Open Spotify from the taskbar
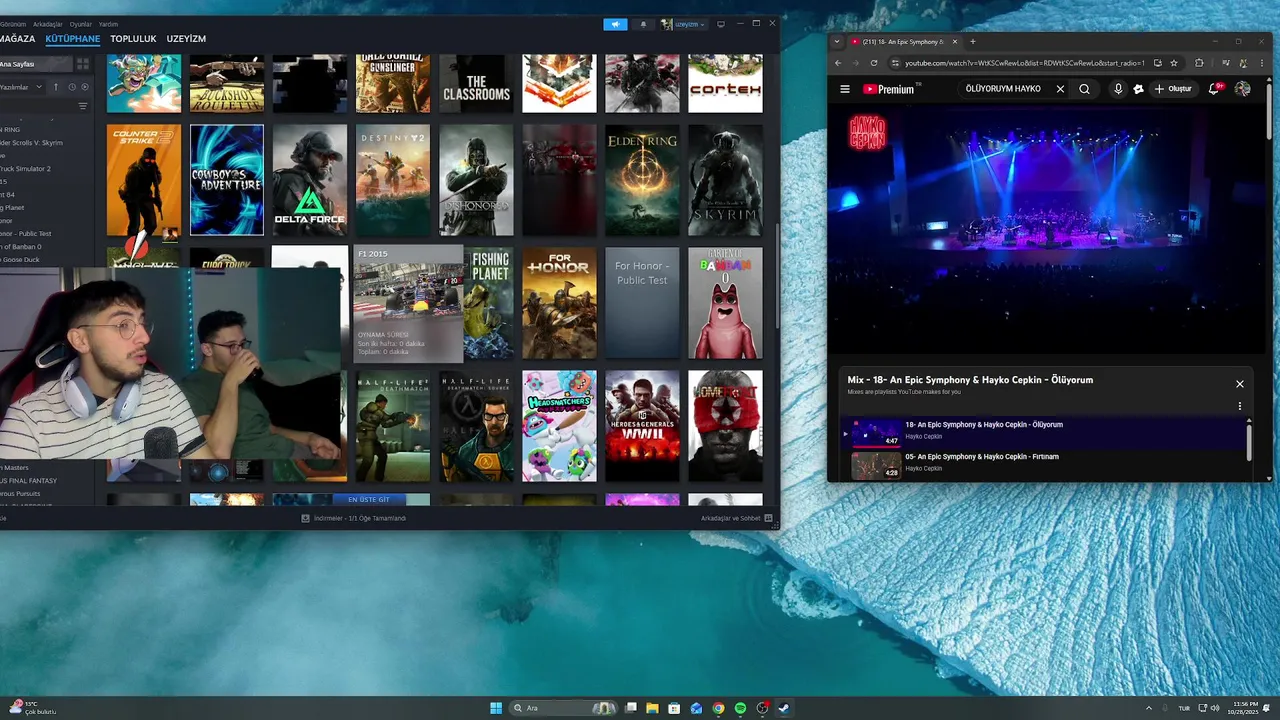The width and height of the screenshot is (1280, 720). coord(740,708)
